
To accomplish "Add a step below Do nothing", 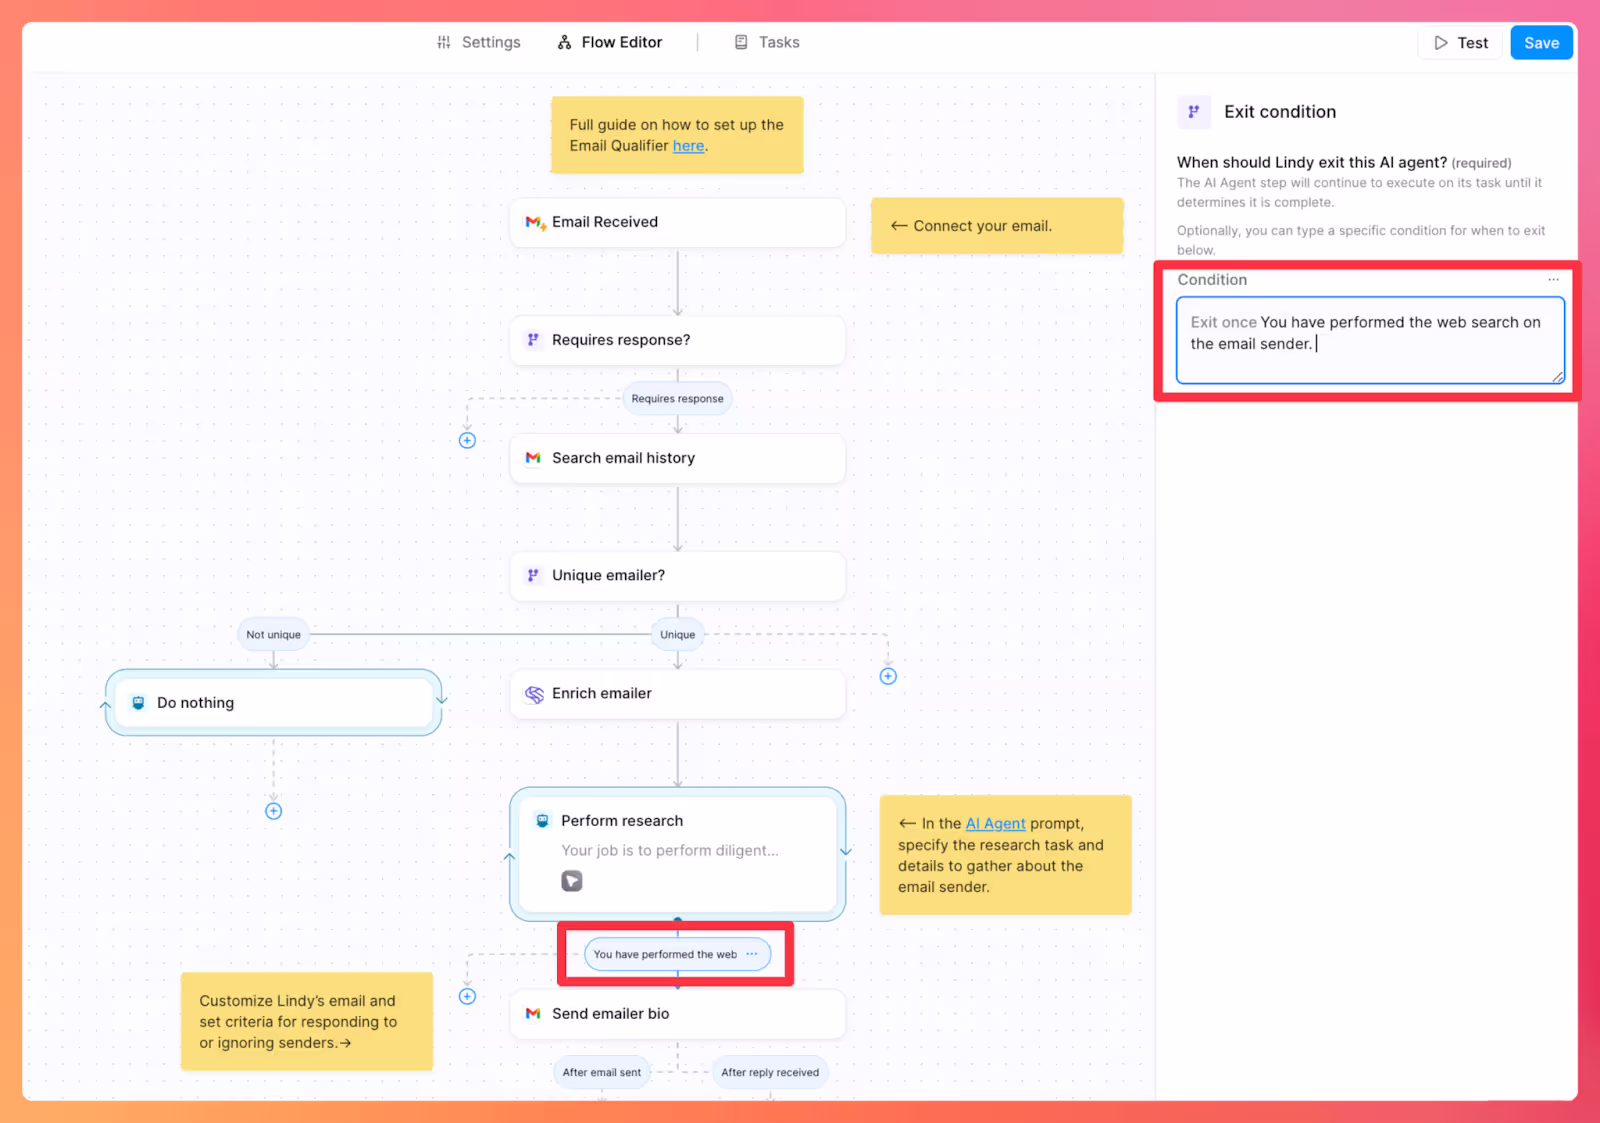I will click(x=273, y=811).
